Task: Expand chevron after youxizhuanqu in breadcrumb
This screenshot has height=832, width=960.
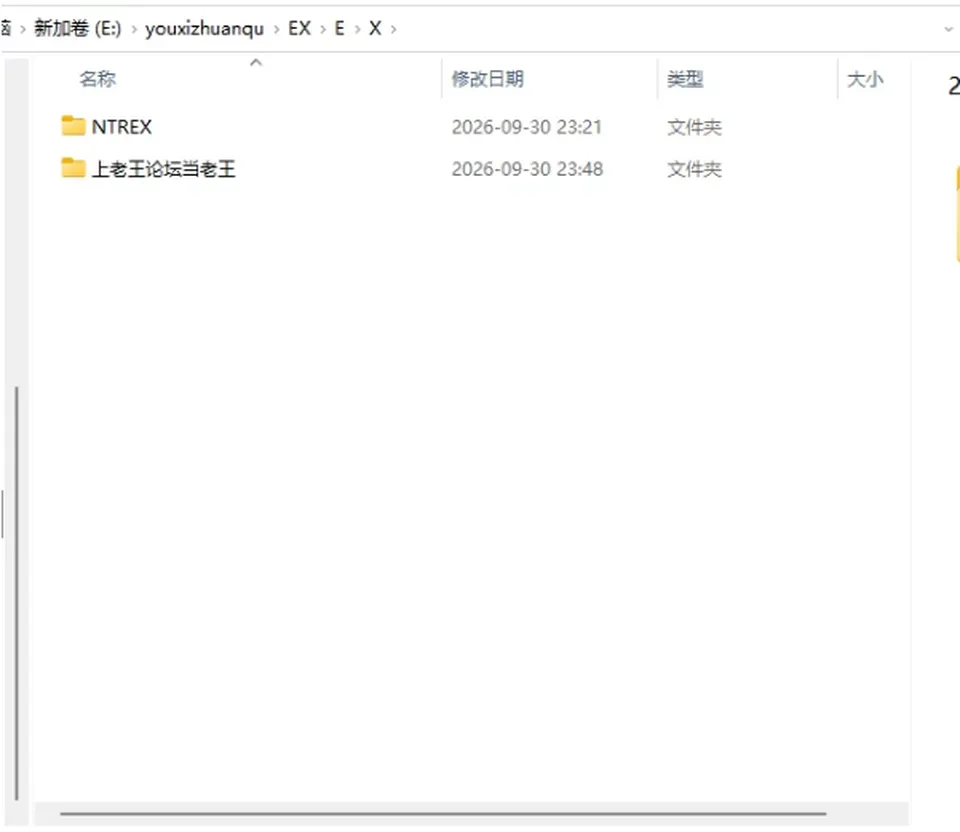Action: pyautogui.click(x=276, y=29)
